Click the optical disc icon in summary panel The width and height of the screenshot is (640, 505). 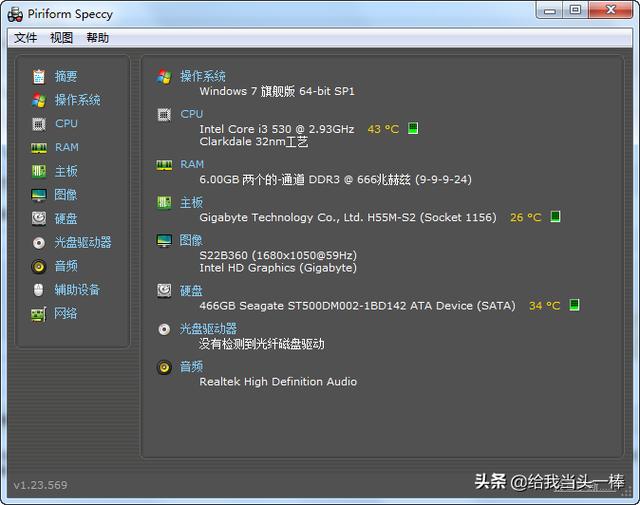point(164,329)
